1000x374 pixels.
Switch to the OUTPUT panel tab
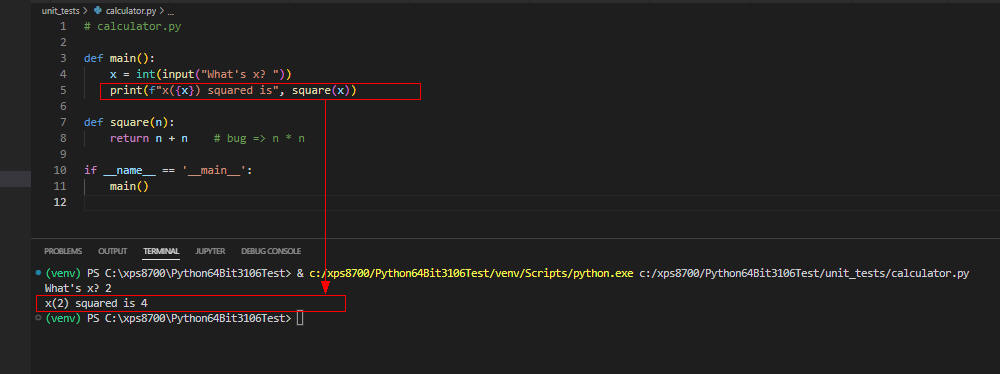(x=112, y=251)
